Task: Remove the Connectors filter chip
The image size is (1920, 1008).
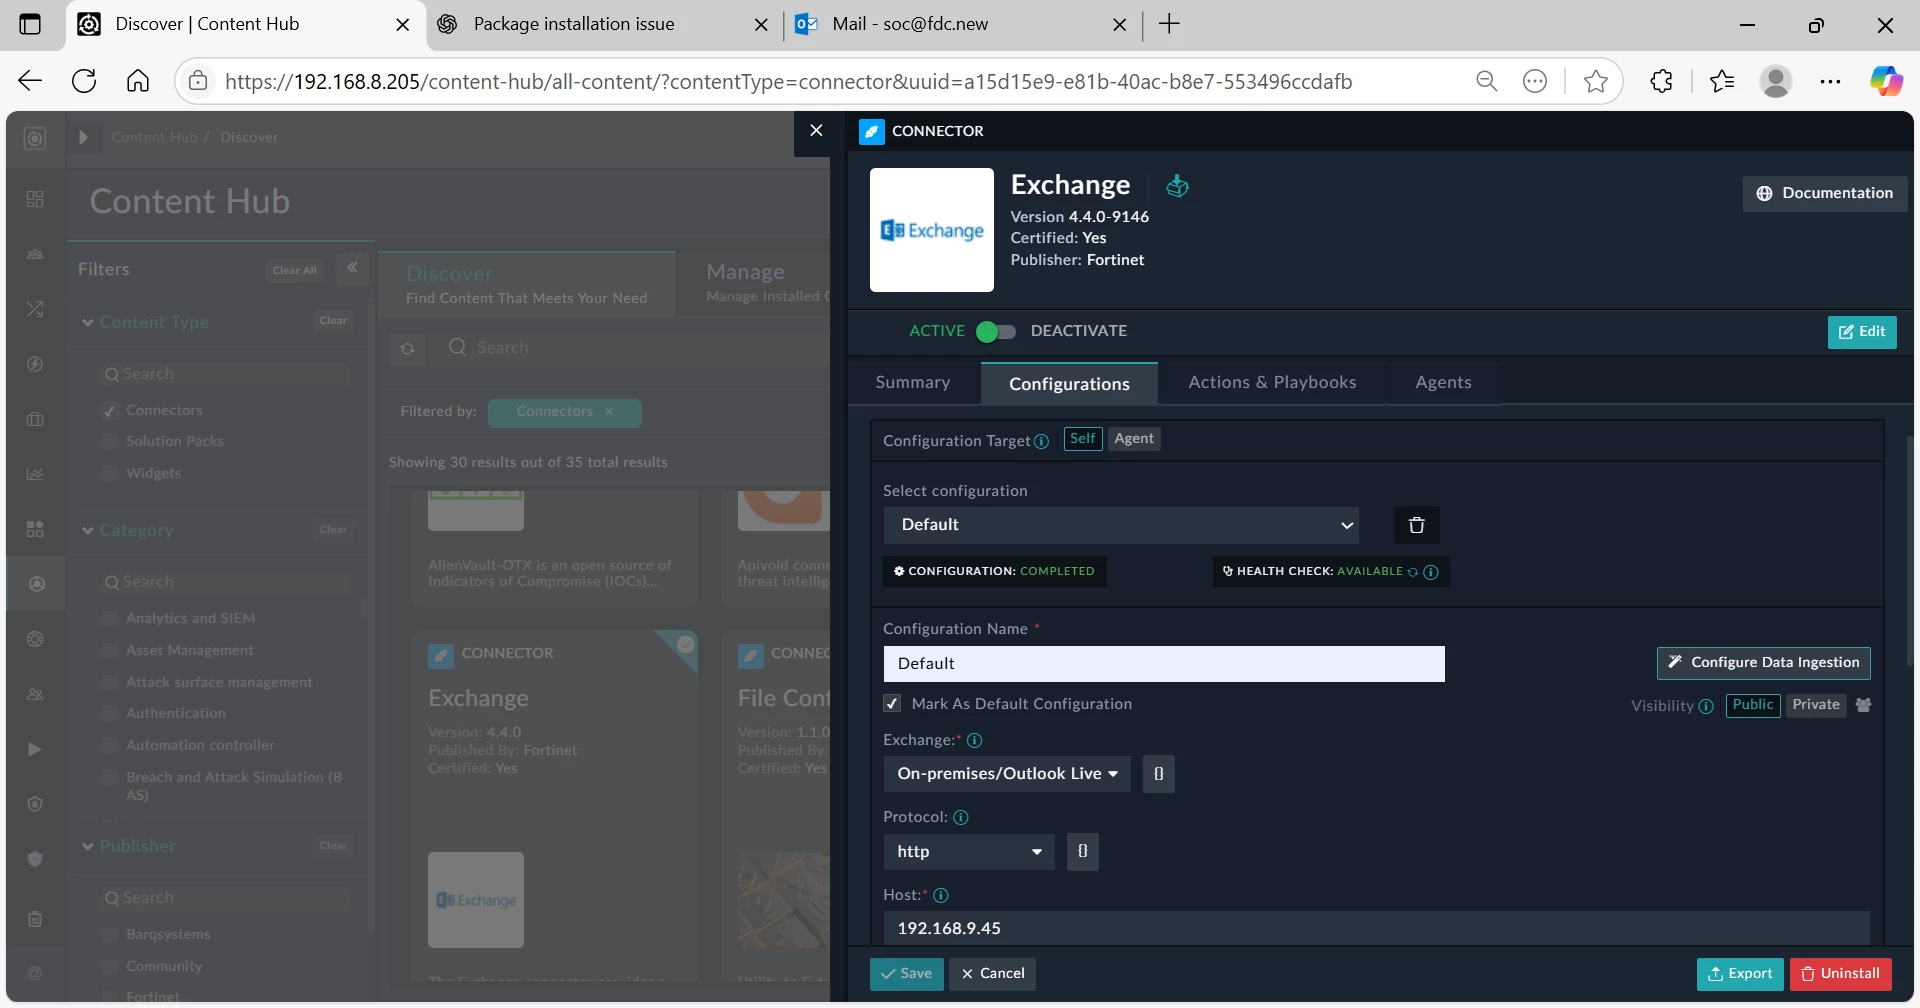Action: point(609,412)
